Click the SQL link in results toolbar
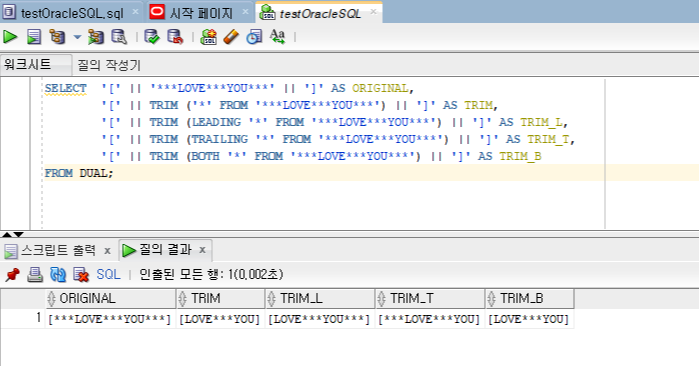 tap(108, 274)
